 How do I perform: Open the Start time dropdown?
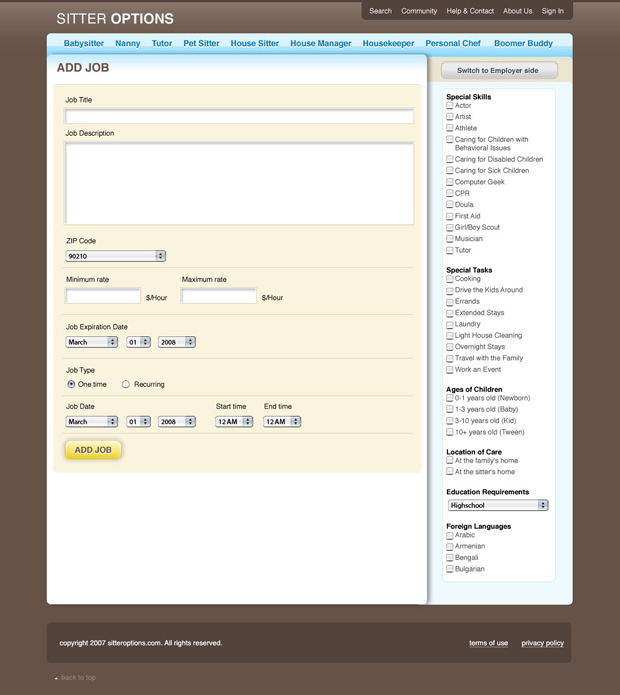(234, 422)
